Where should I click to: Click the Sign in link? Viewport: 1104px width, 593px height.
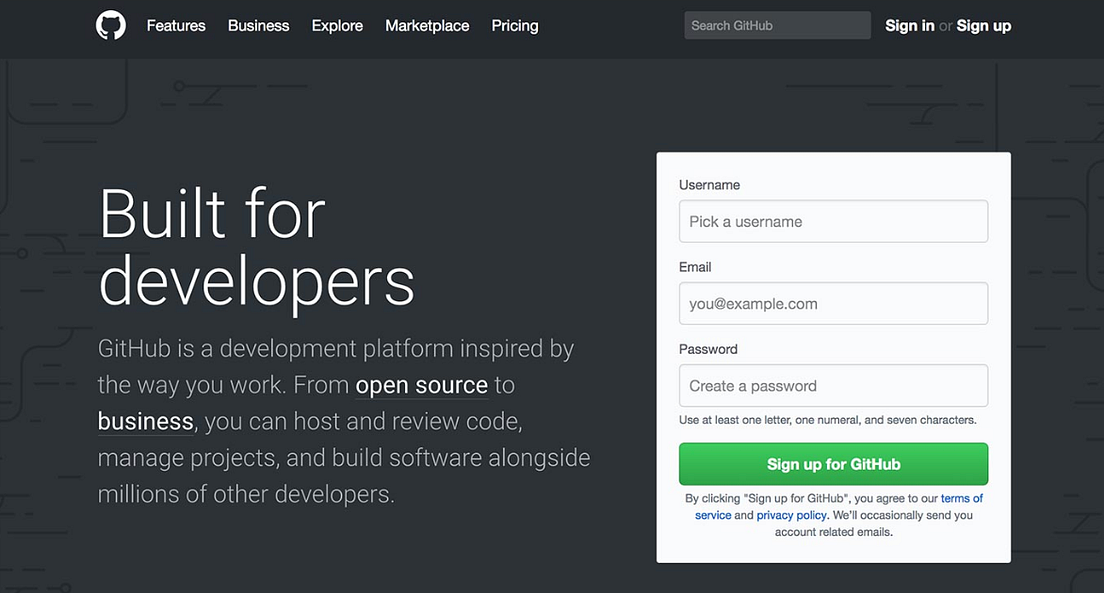pyautogui.click(x=909, y=25)
